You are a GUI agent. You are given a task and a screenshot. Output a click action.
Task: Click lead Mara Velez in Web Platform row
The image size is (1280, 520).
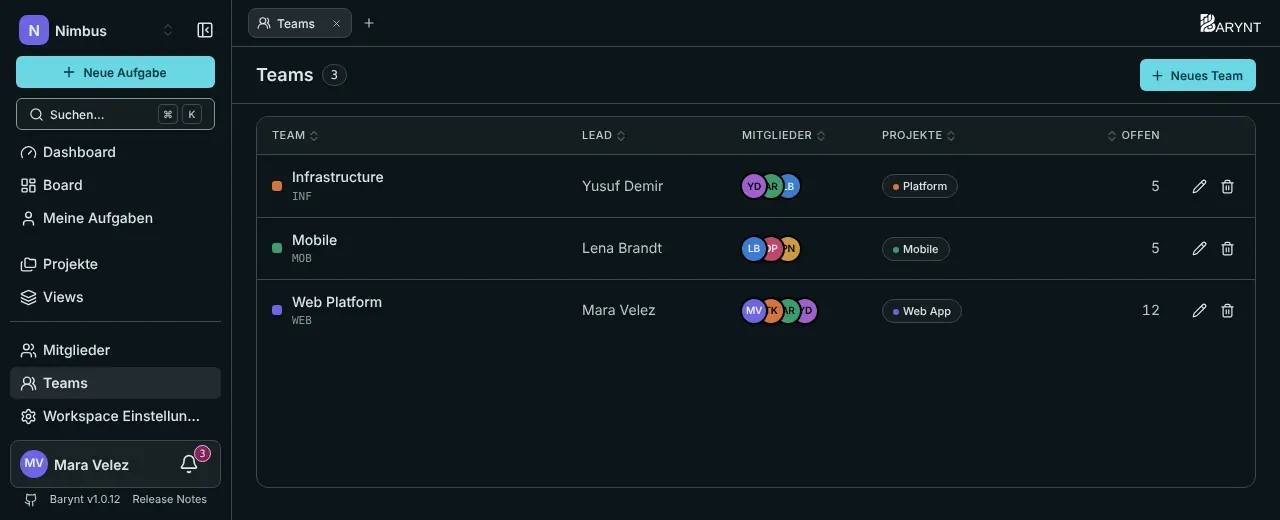[619, 310]
